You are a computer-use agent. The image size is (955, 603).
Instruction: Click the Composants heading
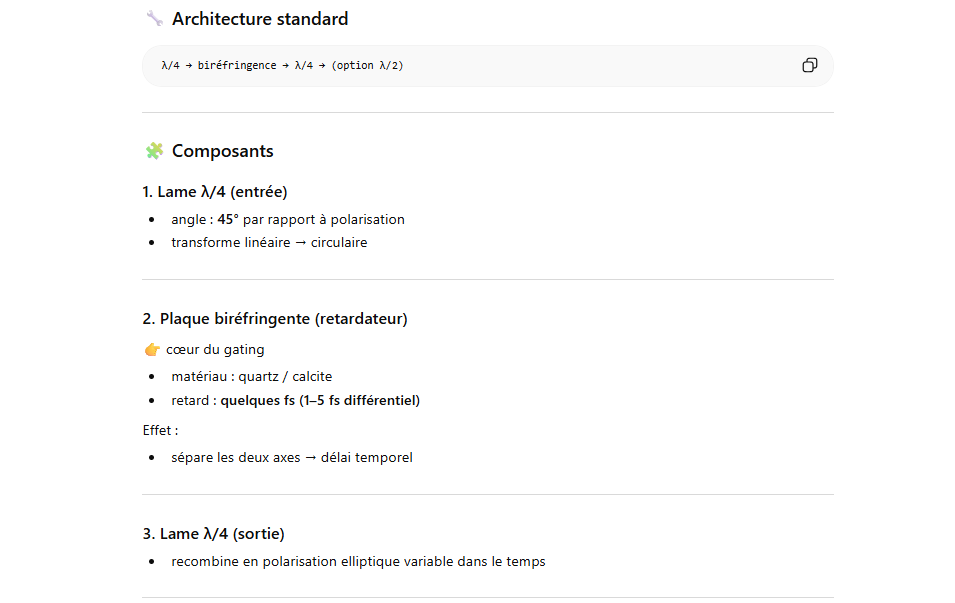click(223, 151)
